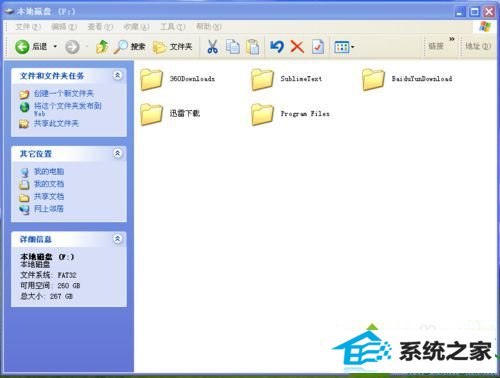Open the 工具 (Tools) menu

[x=172, y=27]
